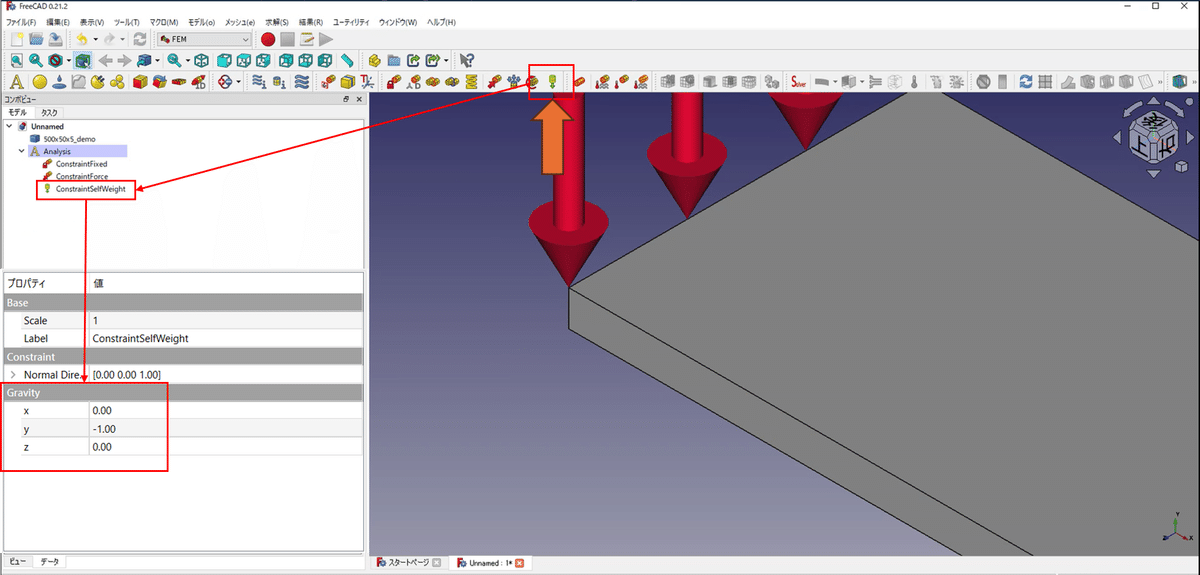
Task: Click the blue arrows refresh icon
Action: click(1024, 82)
